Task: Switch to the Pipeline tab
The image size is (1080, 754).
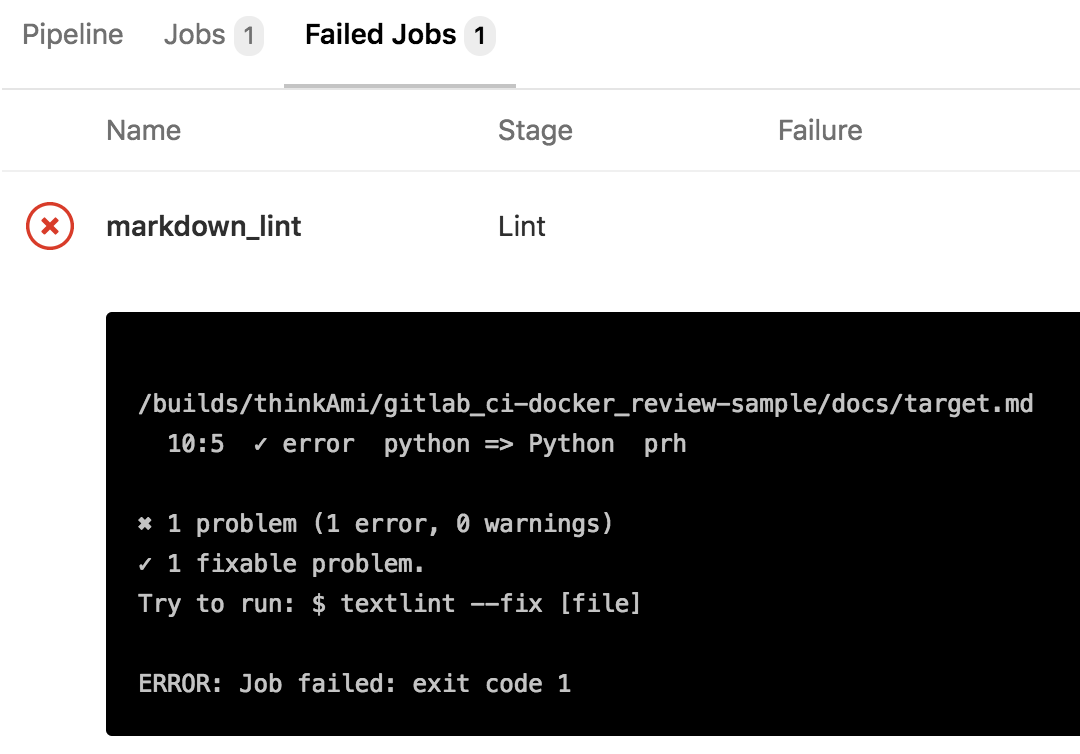Action: point(72,34)
